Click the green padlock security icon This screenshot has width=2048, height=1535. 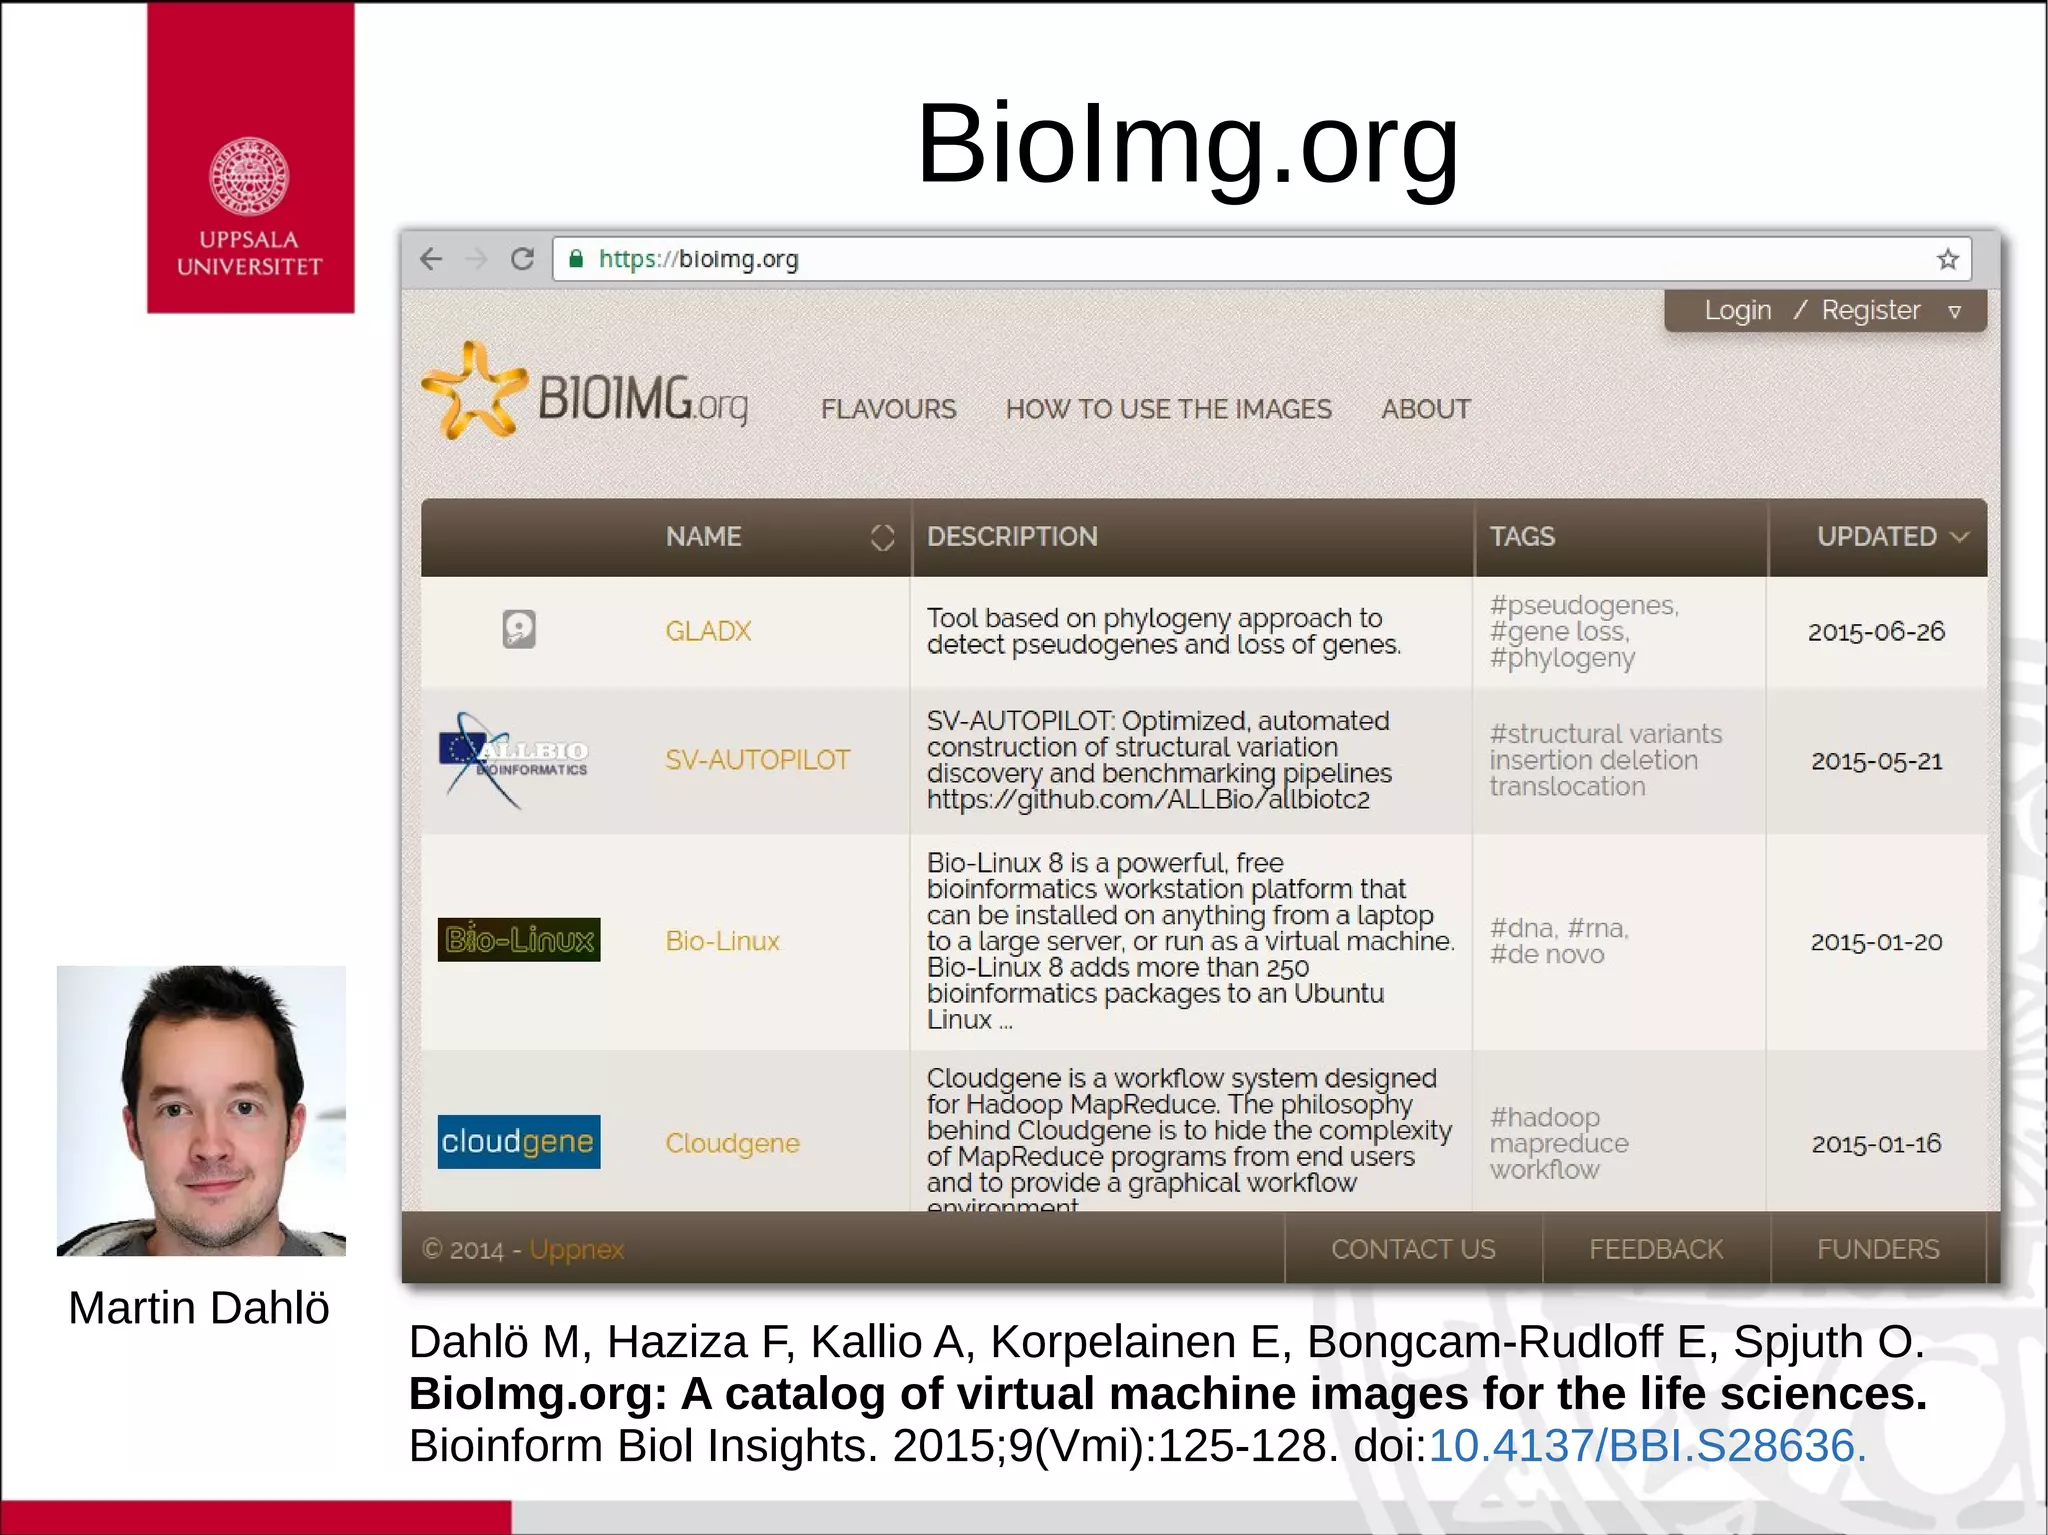pyautogui.click(x=576, y=259)
